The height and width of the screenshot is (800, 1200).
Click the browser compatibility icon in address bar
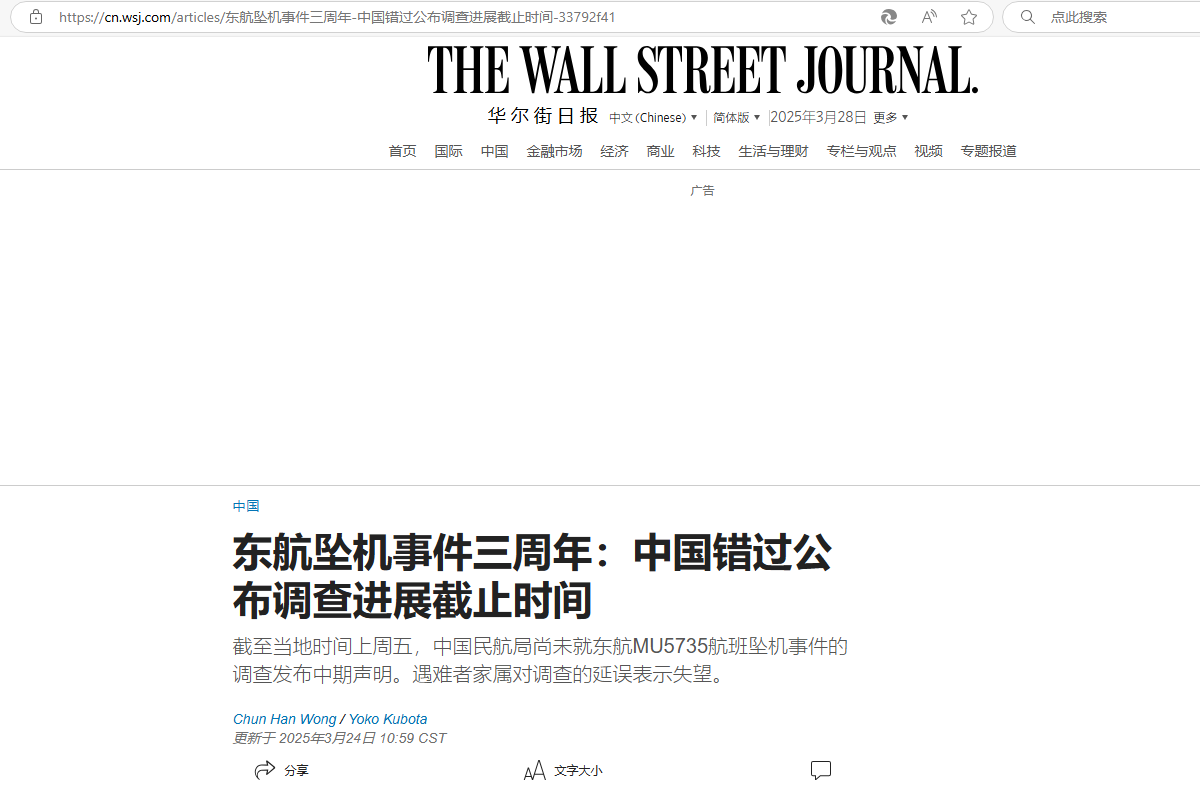(x=888, y=17)
